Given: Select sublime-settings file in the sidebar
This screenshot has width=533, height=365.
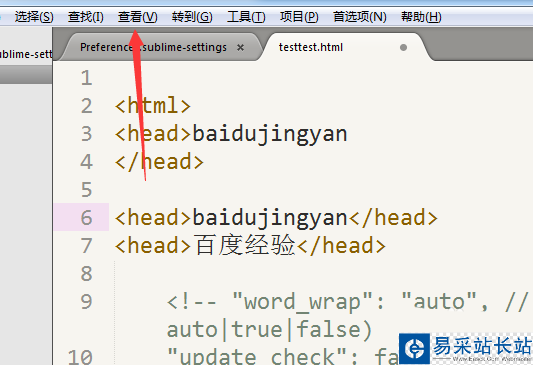Looking at the screenshot, I should [x=26, y=54].
